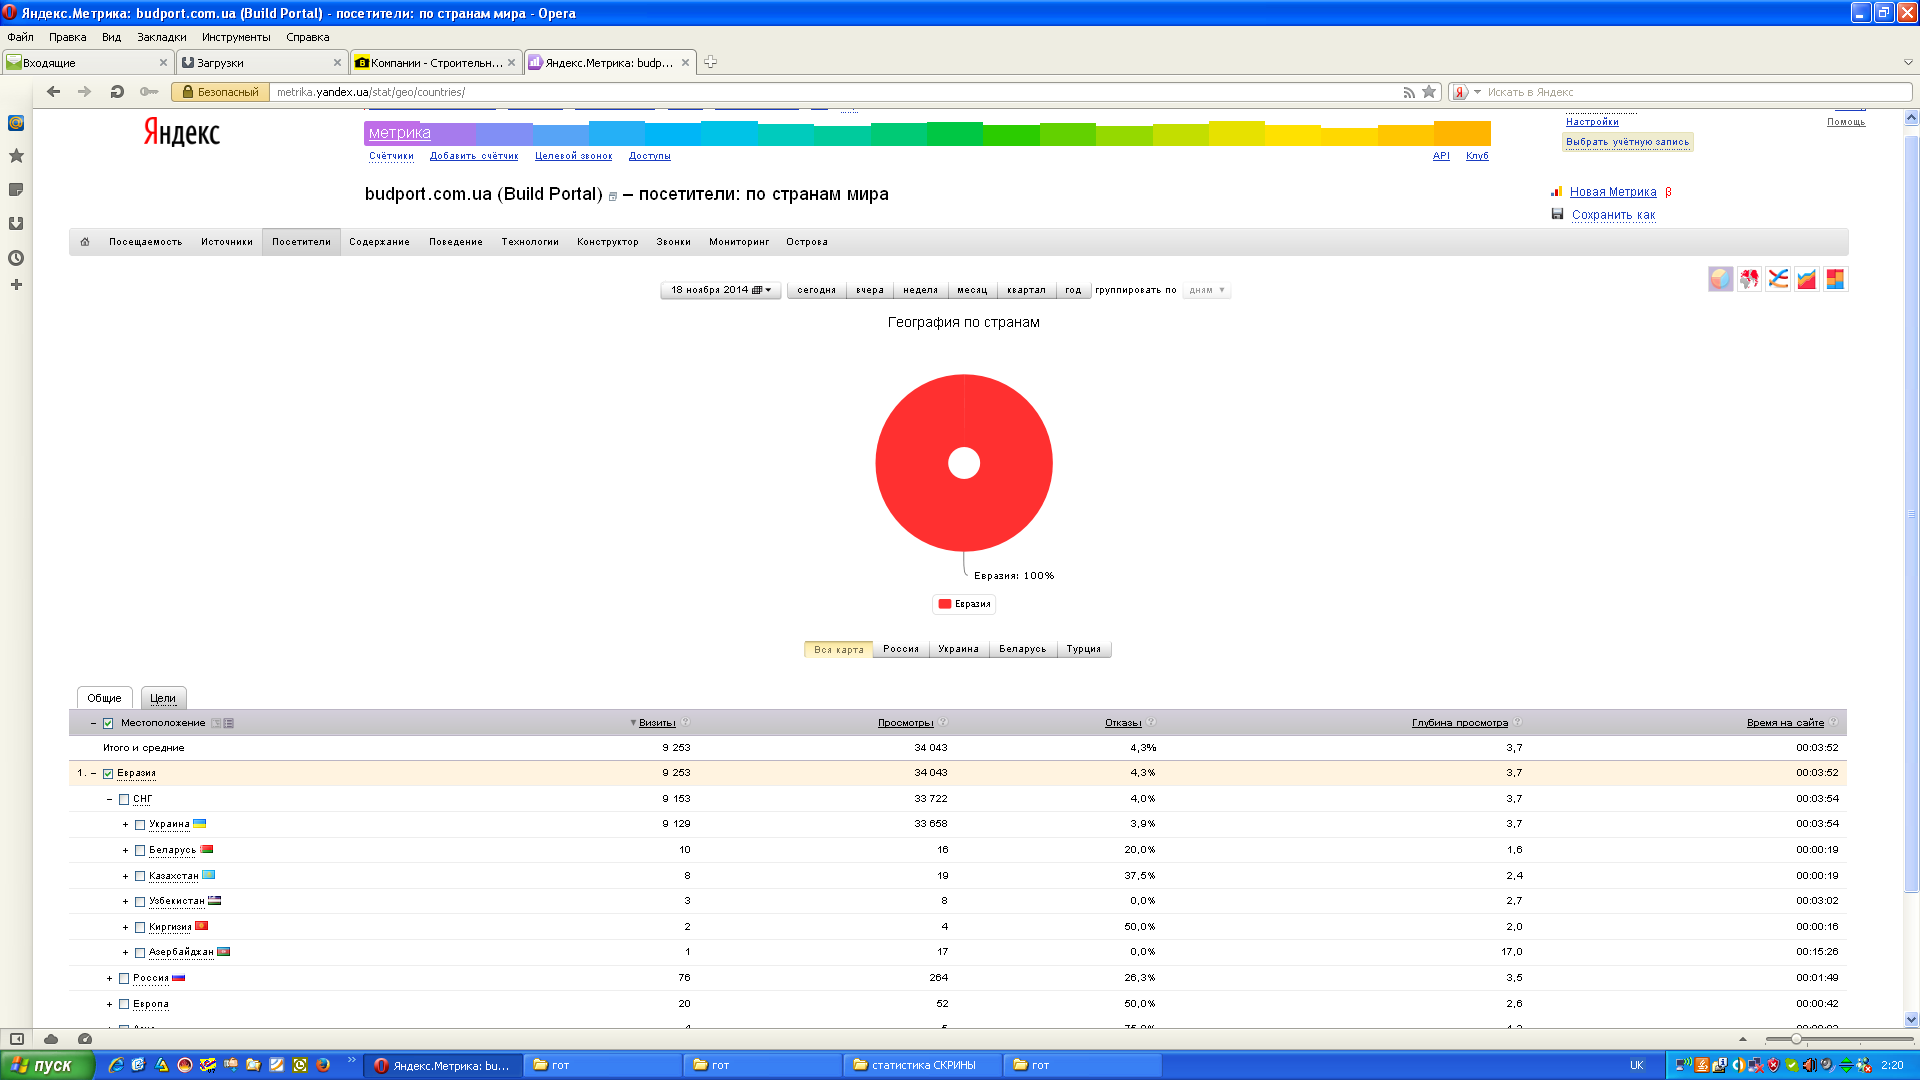Select the pie chart view icon
The width and height of the screenshot is (1920, 1080).
(1720, 279)
